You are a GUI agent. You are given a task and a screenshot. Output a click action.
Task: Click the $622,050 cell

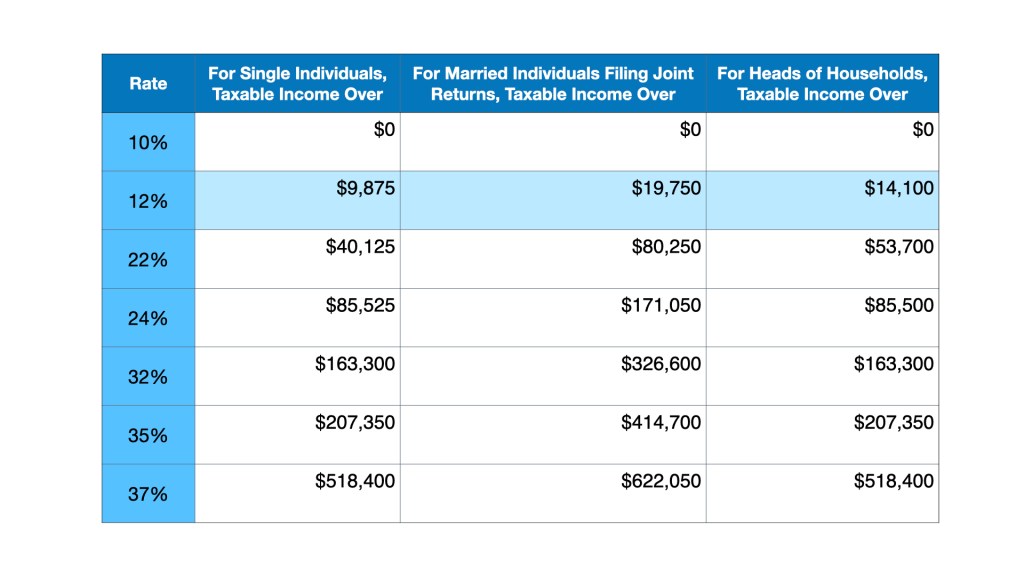point(657,481)
